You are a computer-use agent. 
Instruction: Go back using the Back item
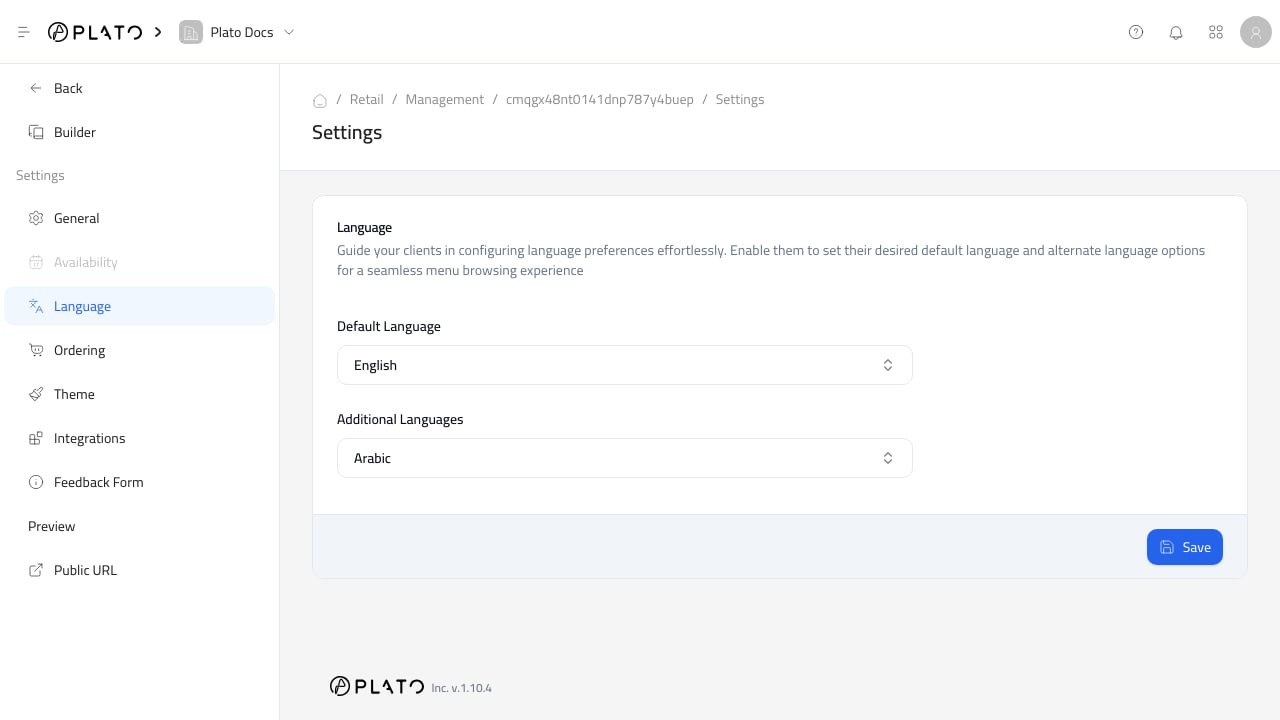pos(140,88)
